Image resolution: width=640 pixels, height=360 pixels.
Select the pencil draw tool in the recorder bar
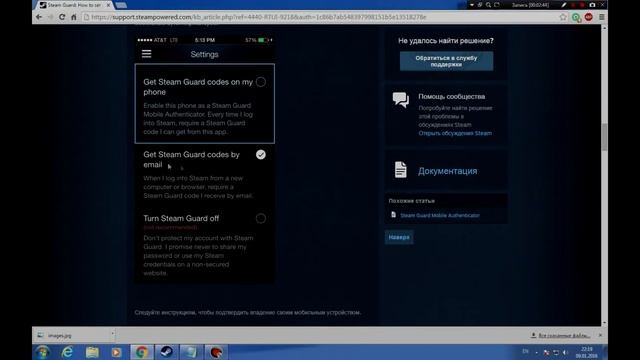564,5
